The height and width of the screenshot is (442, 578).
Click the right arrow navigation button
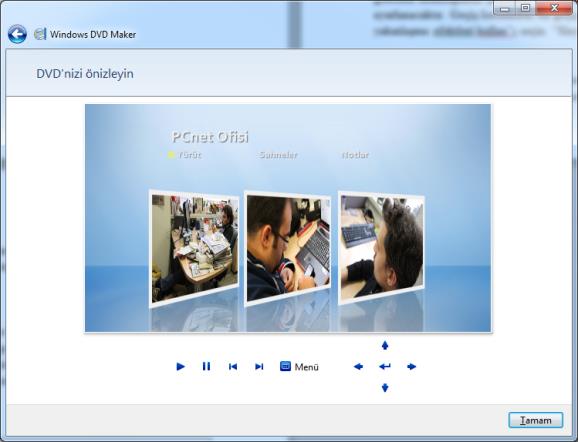(x=411, y=366)
